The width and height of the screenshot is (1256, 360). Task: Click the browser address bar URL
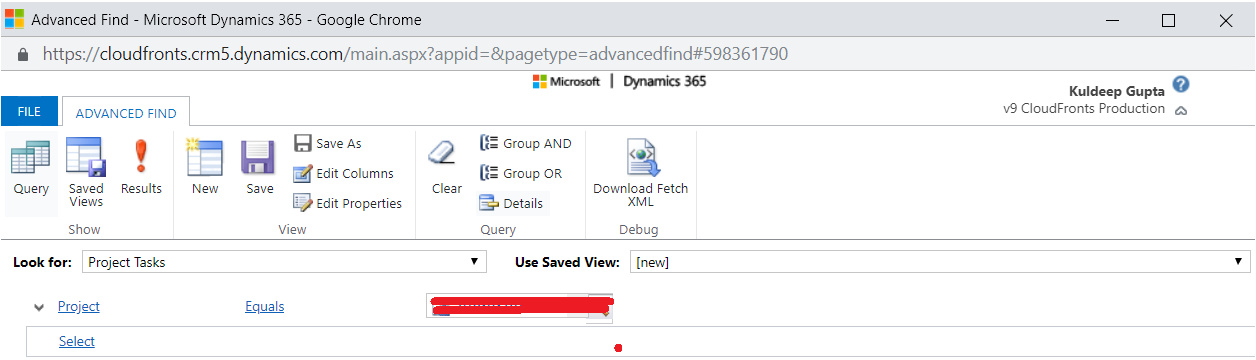pos(416,53)
